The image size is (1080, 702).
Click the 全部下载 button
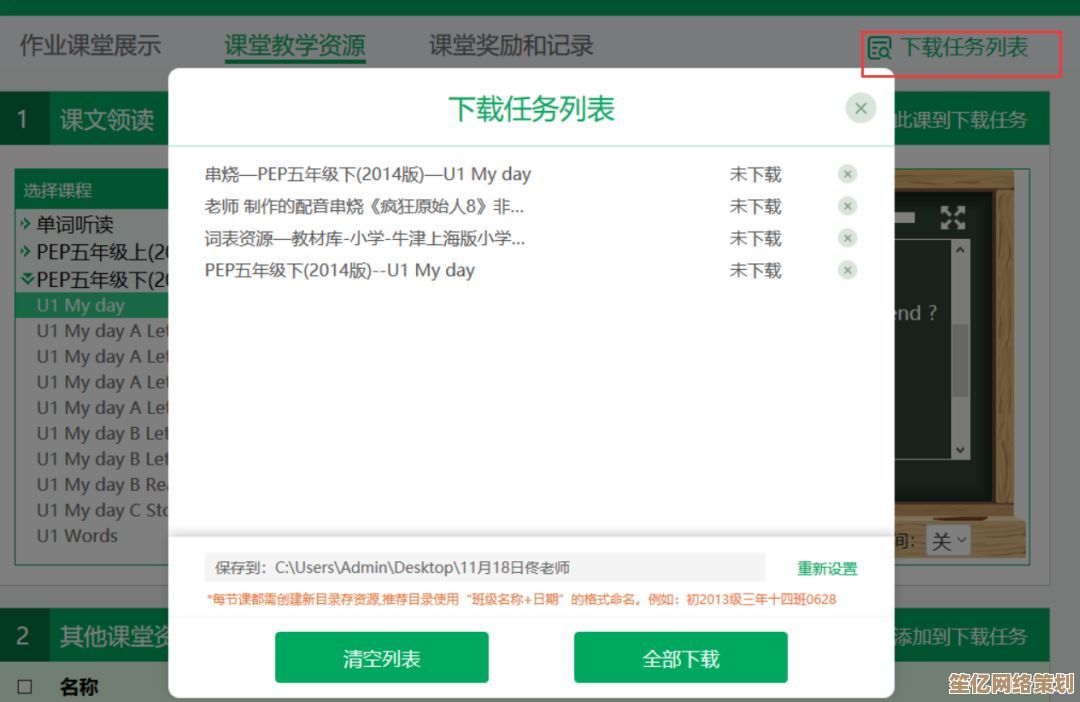coord(681,658)
